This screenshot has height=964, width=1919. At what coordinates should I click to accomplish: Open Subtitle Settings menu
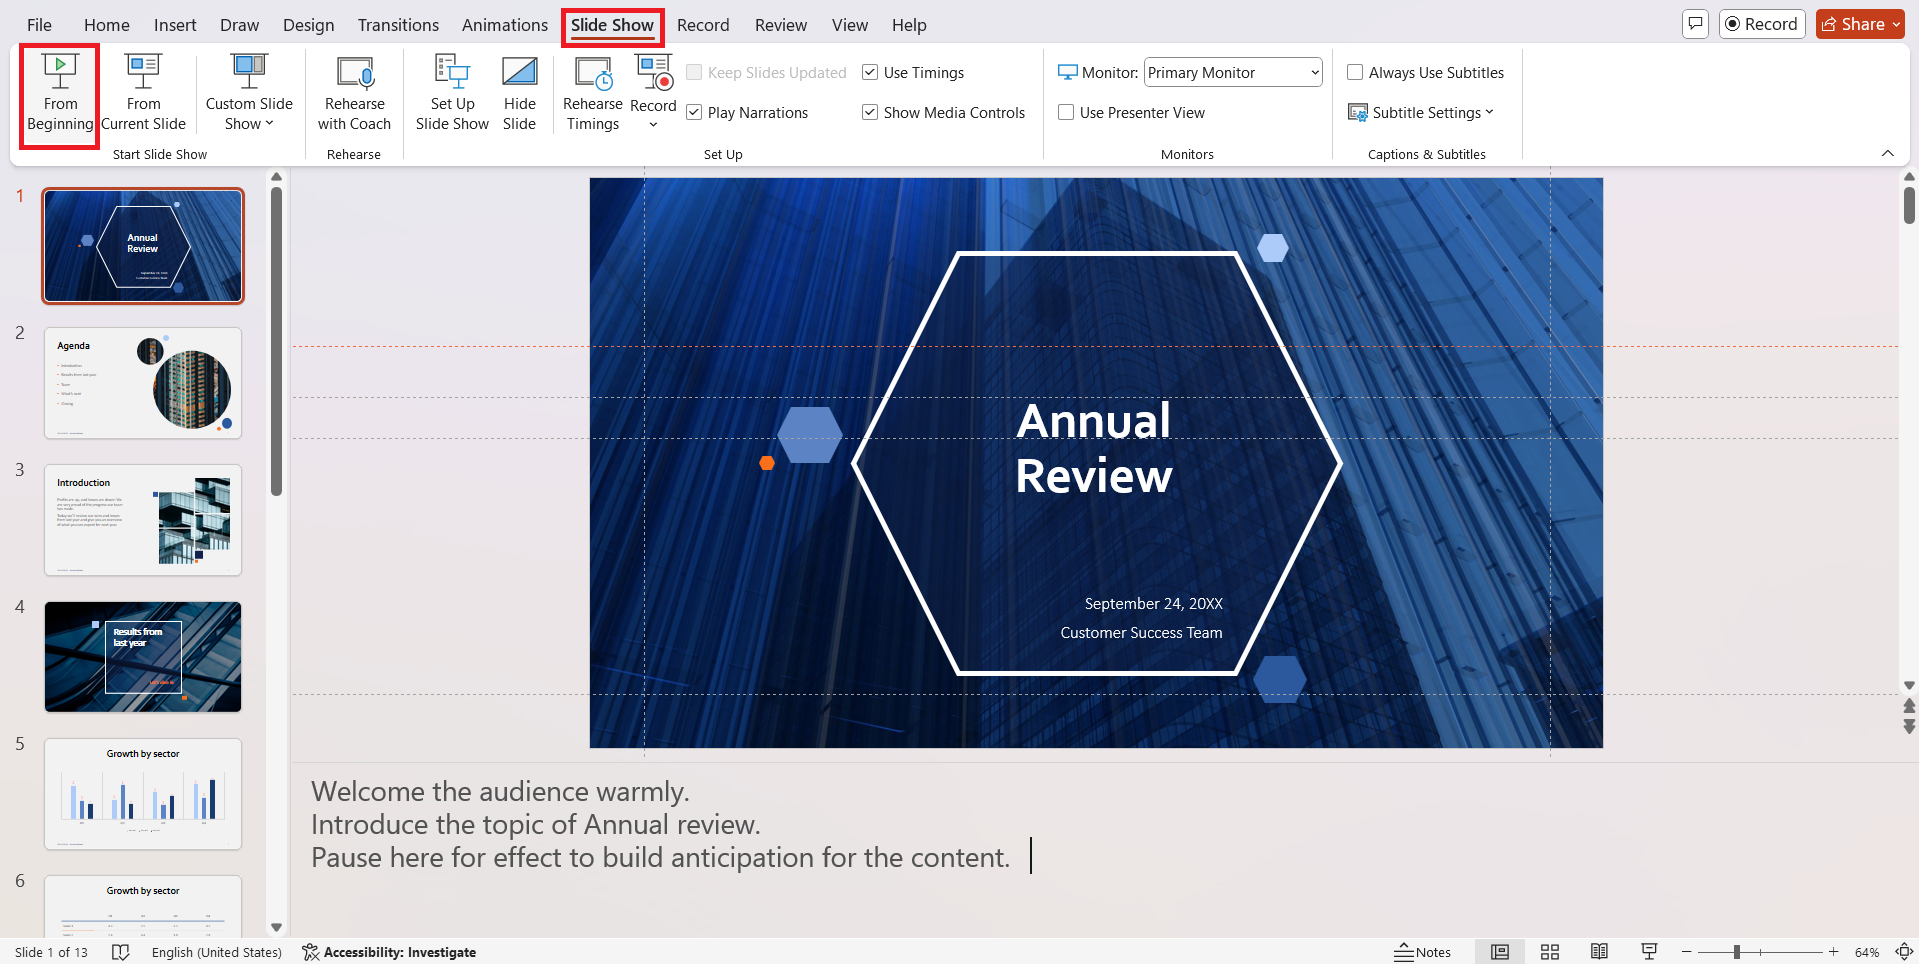tap(1420, 113)
